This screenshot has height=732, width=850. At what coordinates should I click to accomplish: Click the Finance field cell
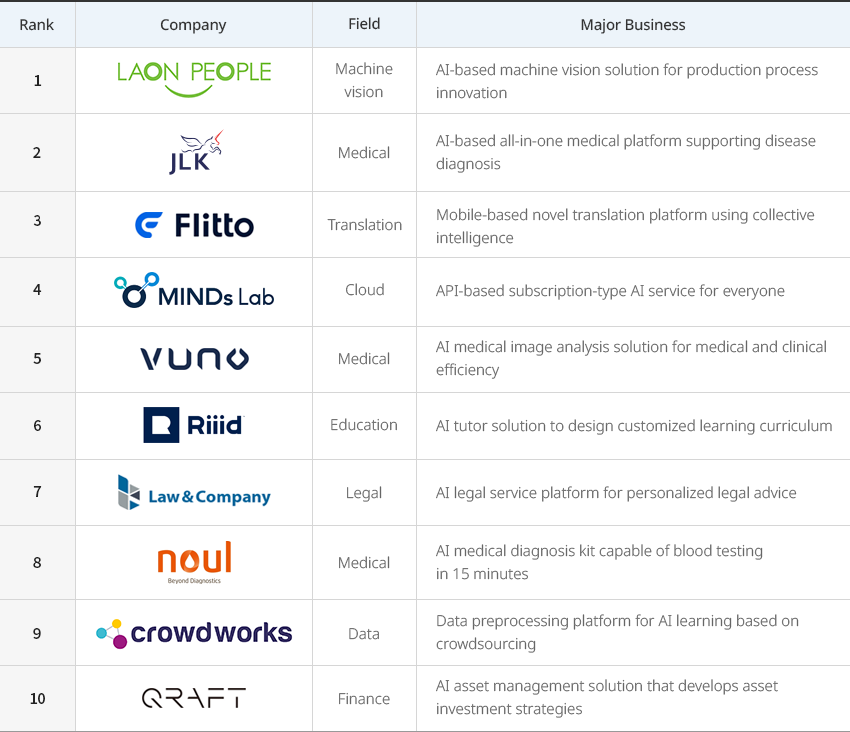[364, 698]
